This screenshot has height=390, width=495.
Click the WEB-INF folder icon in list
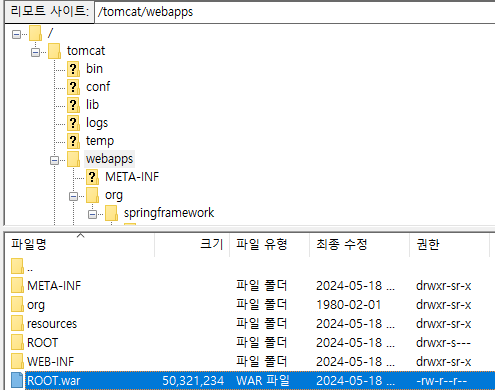(x=17, y=361)
